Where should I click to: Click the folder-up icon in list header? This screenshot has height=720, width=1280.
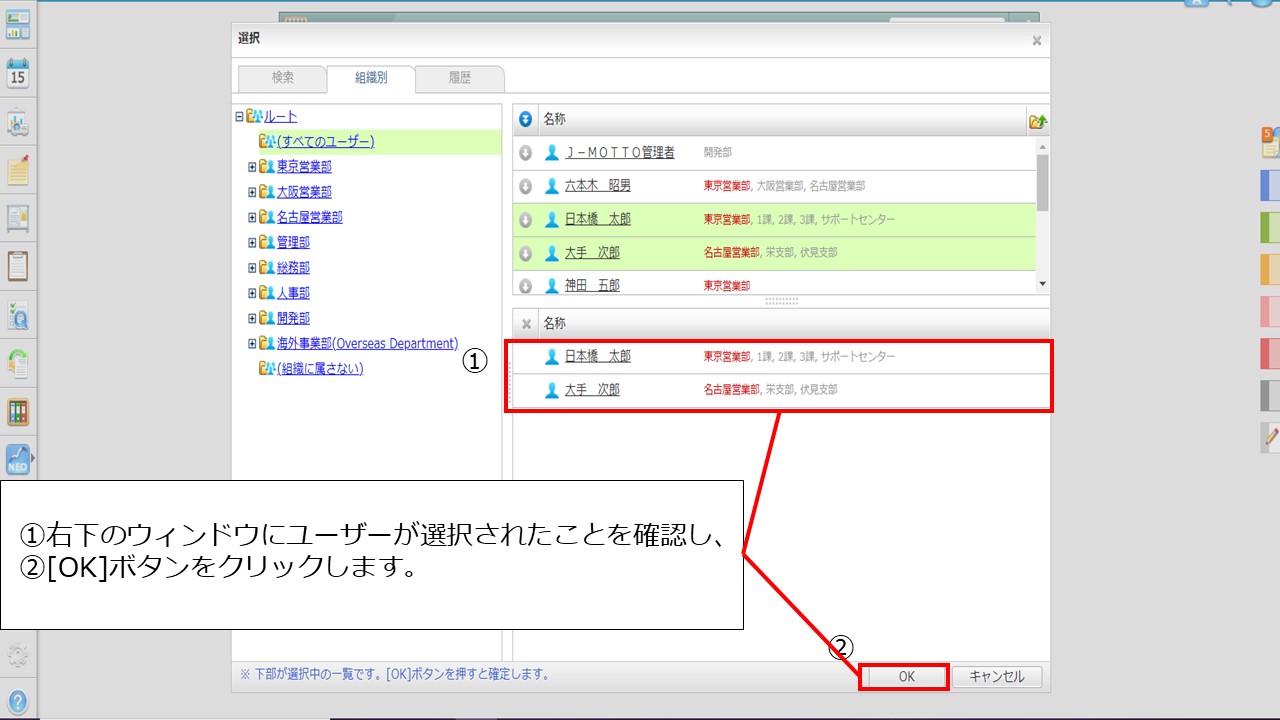[1037, 121]
